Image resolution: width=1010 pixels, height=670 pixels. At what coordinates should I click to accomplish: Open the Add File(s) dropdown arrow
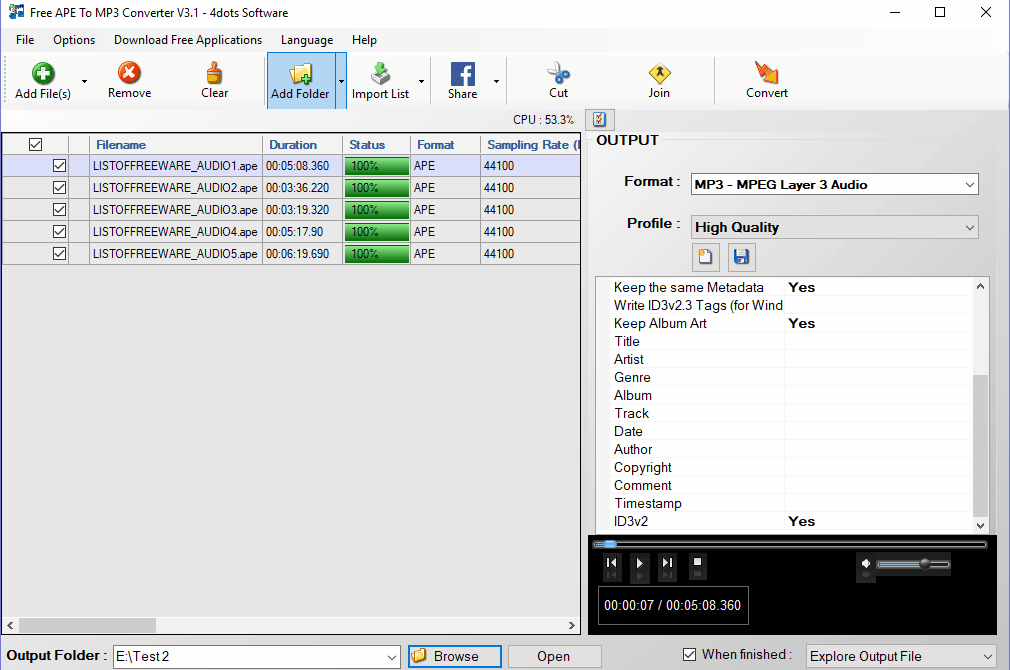click(x=84, y=81)
